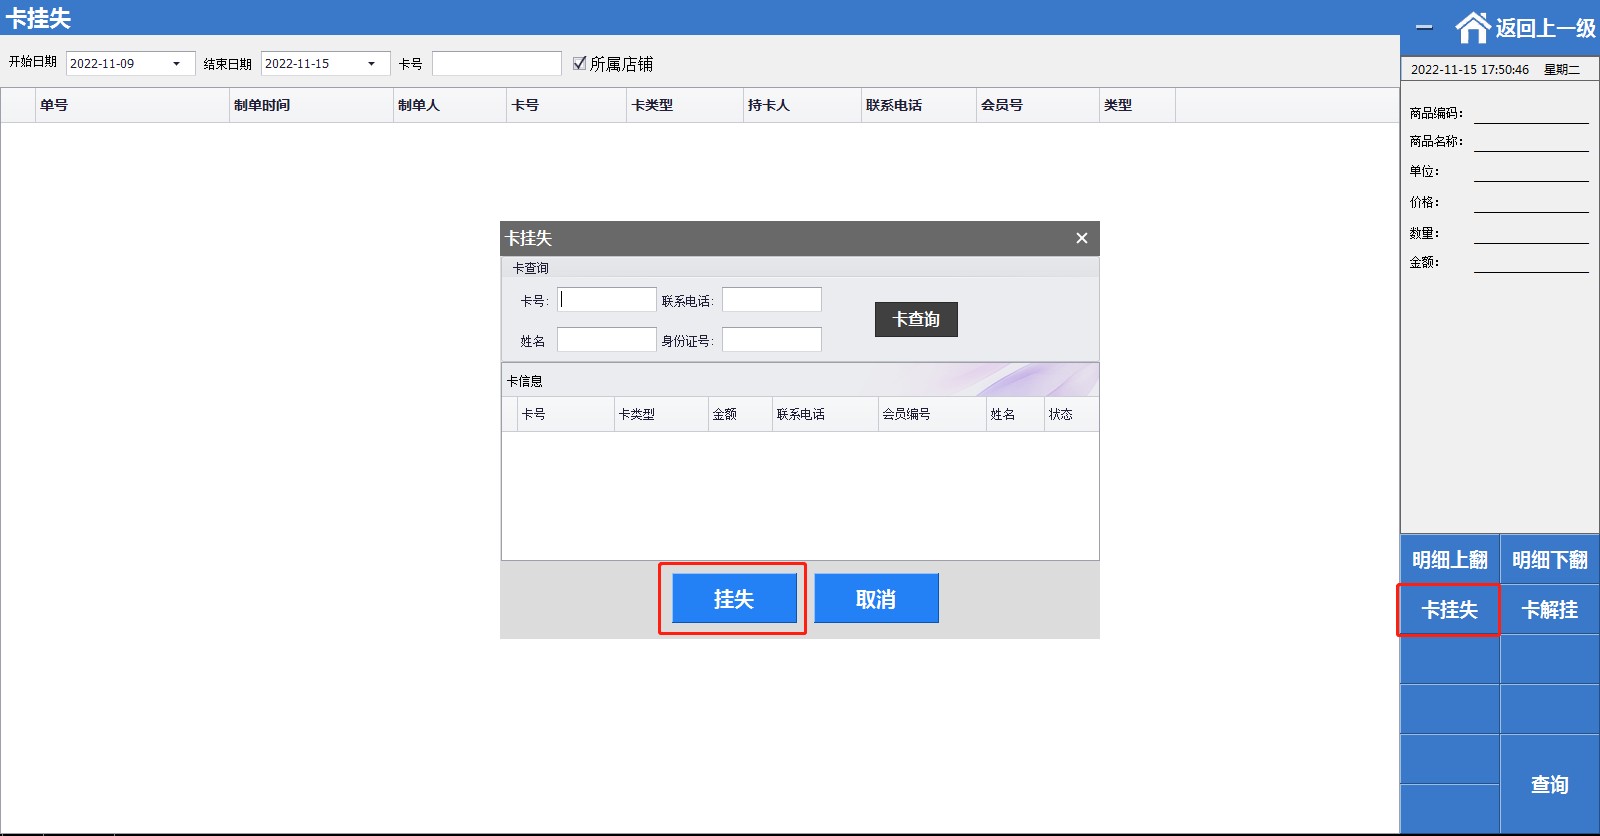Toggle the 所属店铺 checkbox

(x=579, y=63)
